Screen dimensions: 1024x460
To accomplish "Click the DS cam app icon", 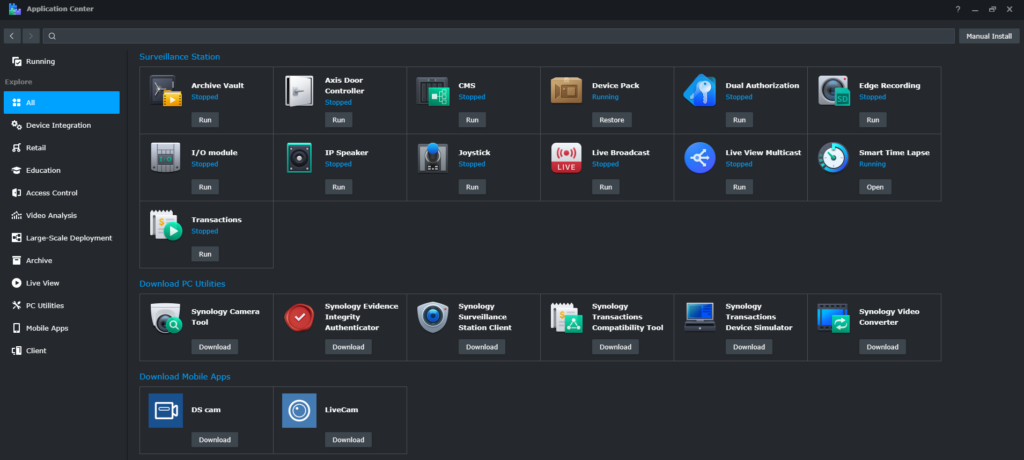I will point(166,410).
